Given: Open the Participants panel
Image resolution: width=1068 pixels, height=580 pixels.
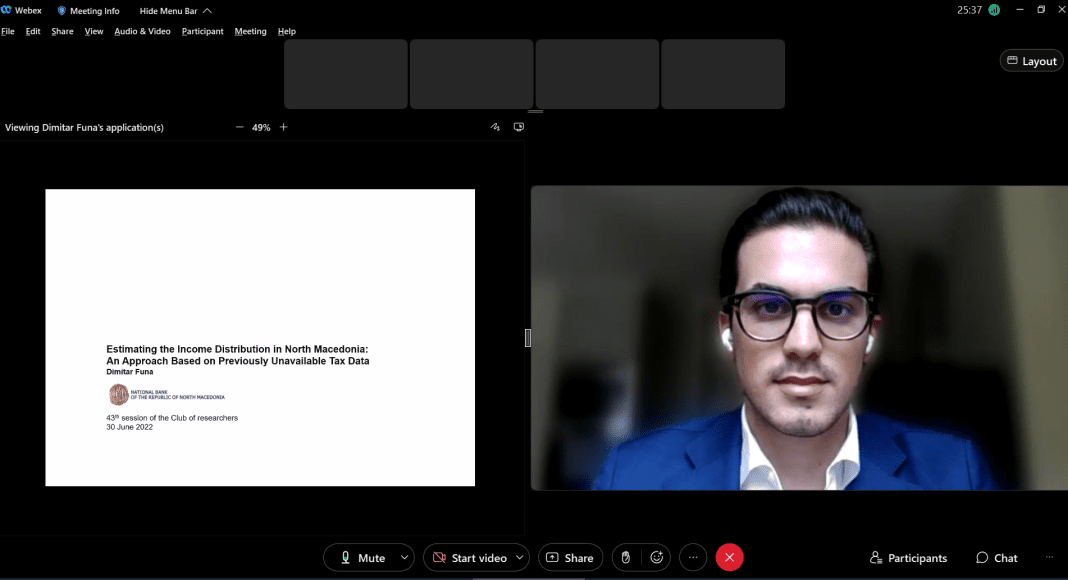Looking at the screenshot, I should [x=908, y=558].
